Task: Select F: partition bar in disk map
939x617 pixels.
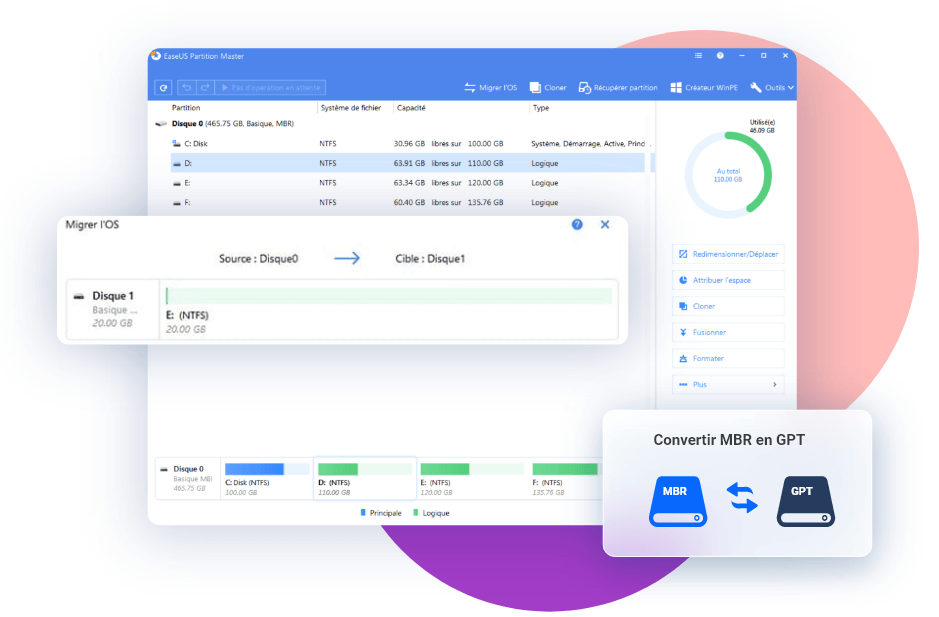Action: 565,478
